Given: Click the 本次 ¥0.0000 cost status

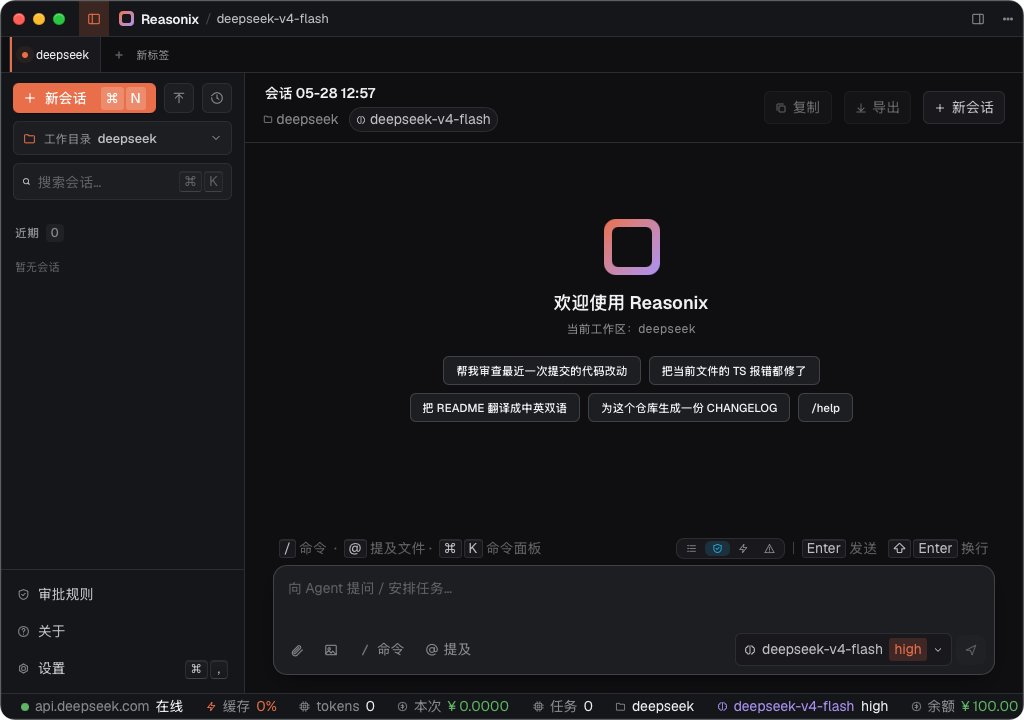Looking at the screenshot, I should click(453, 706).
